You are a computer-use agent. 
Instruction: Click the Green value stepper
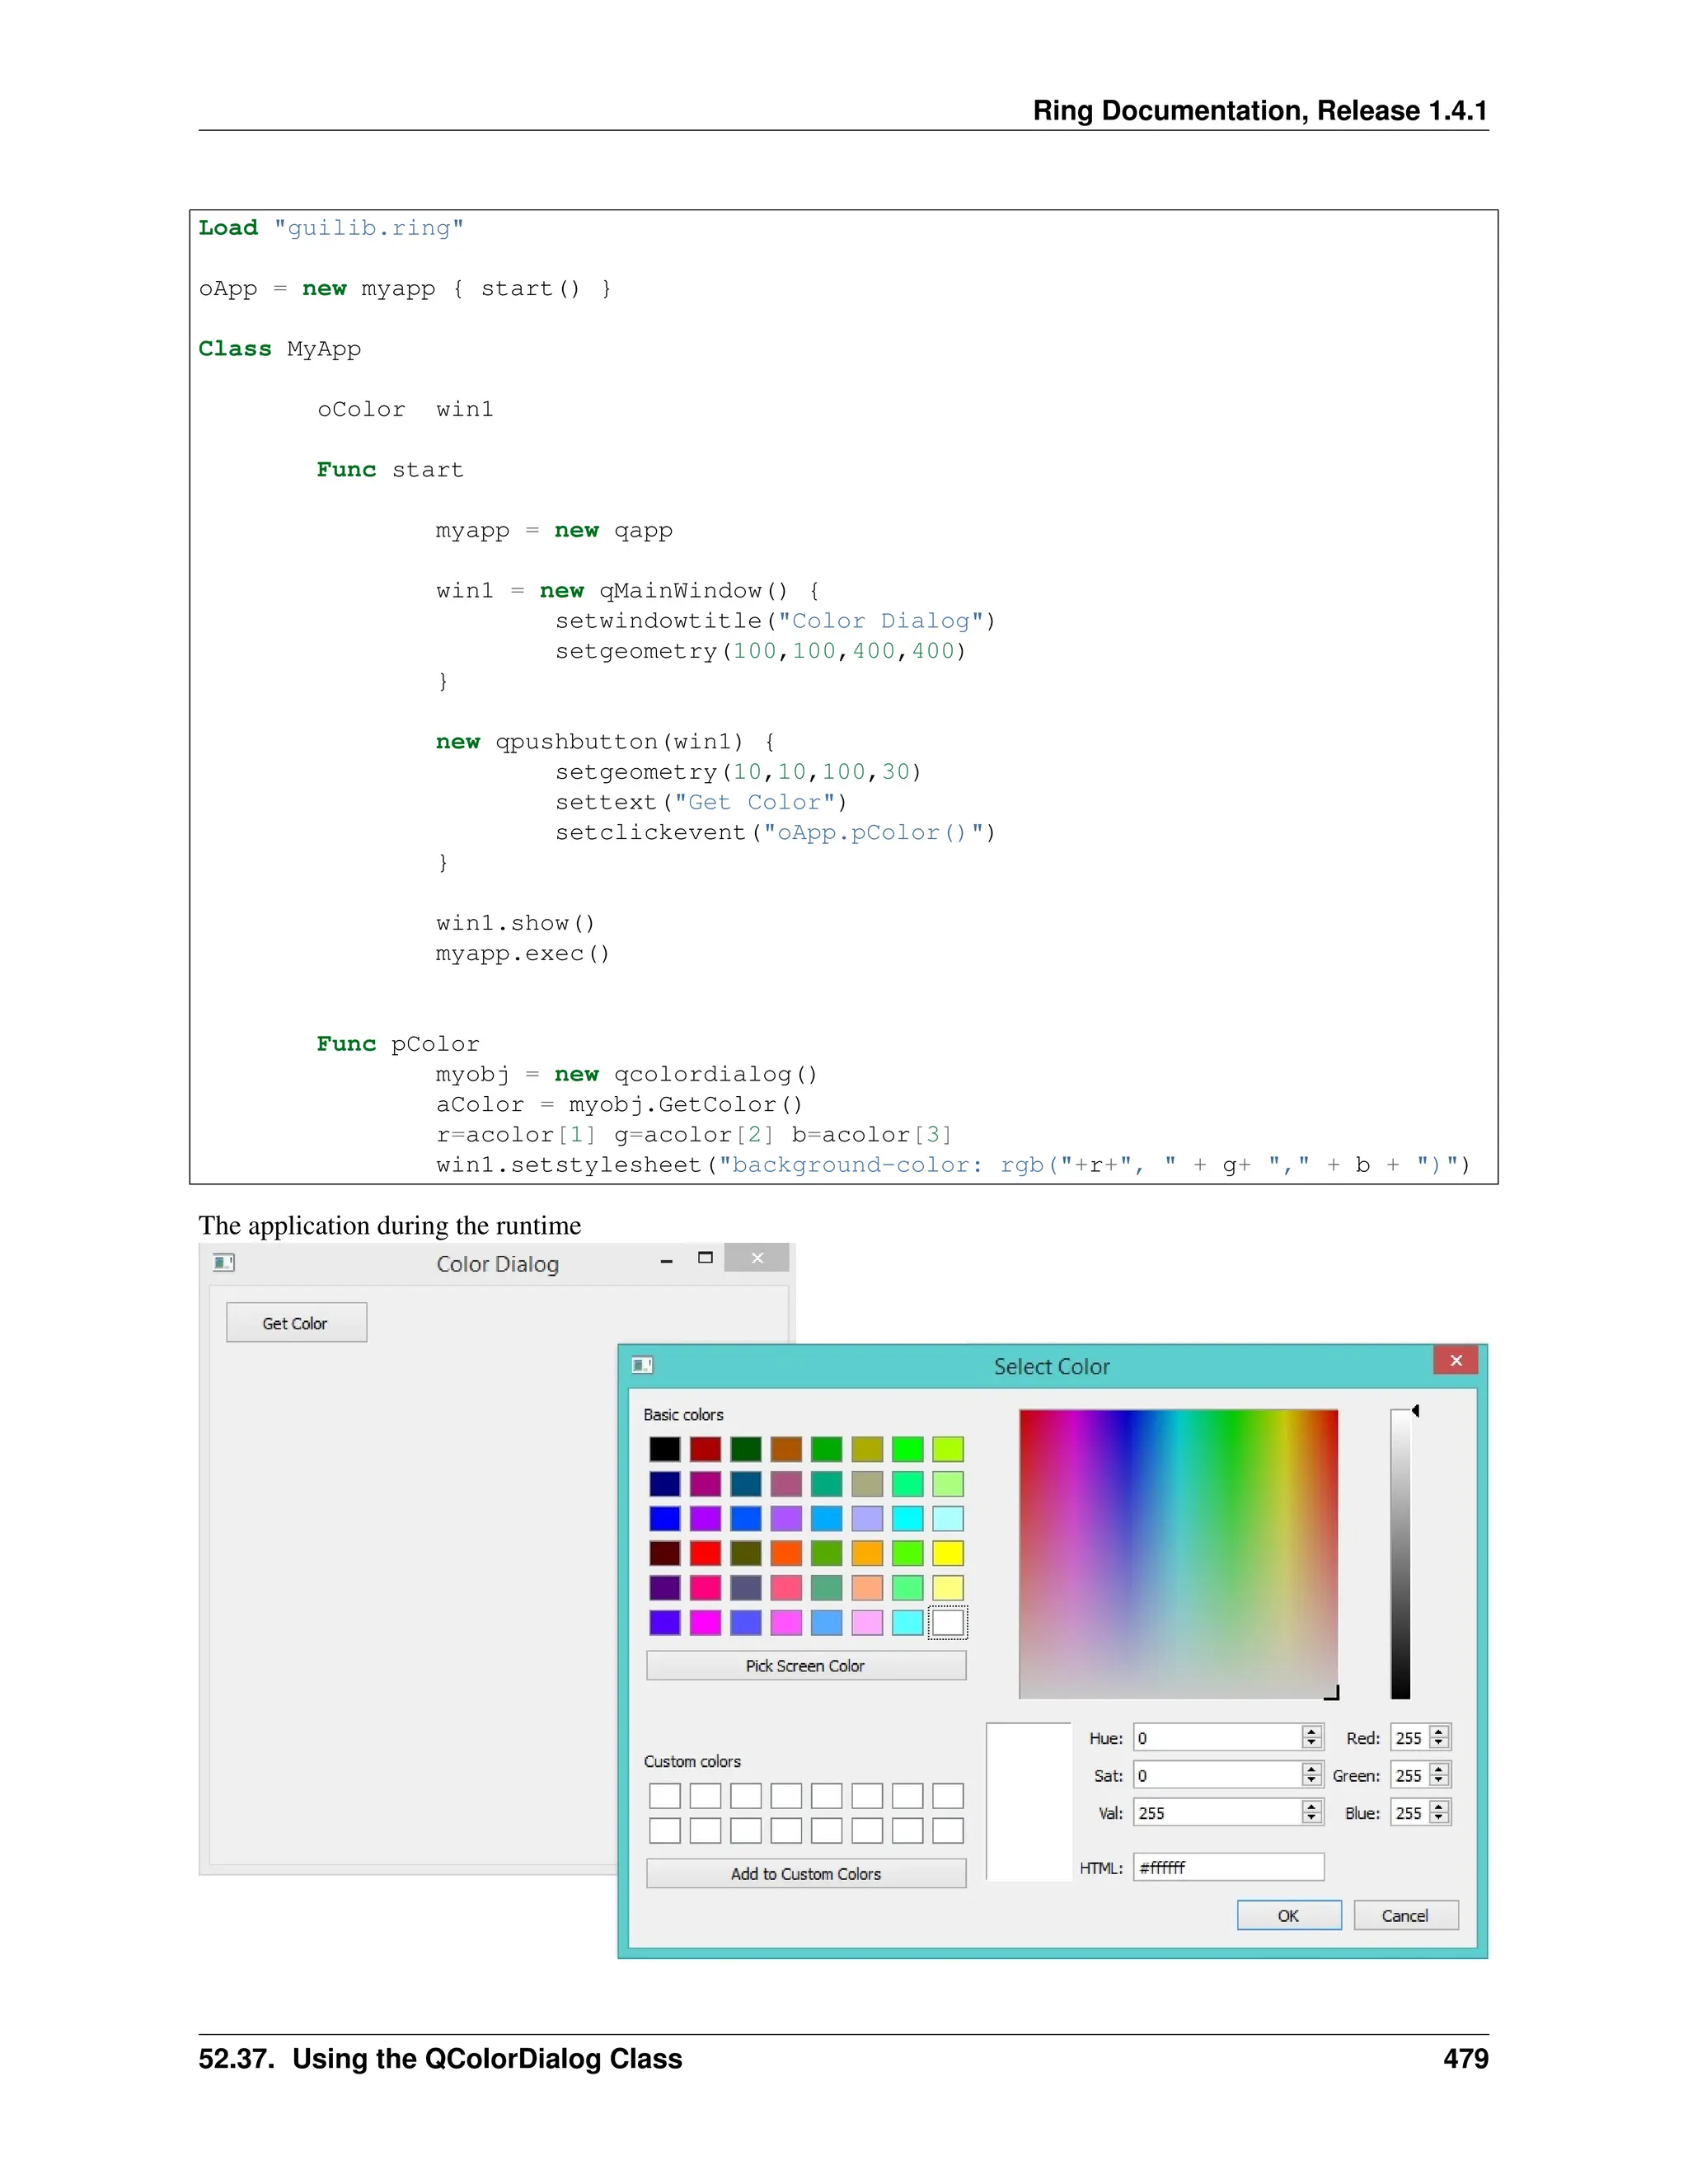[x=1439, y=1775]
